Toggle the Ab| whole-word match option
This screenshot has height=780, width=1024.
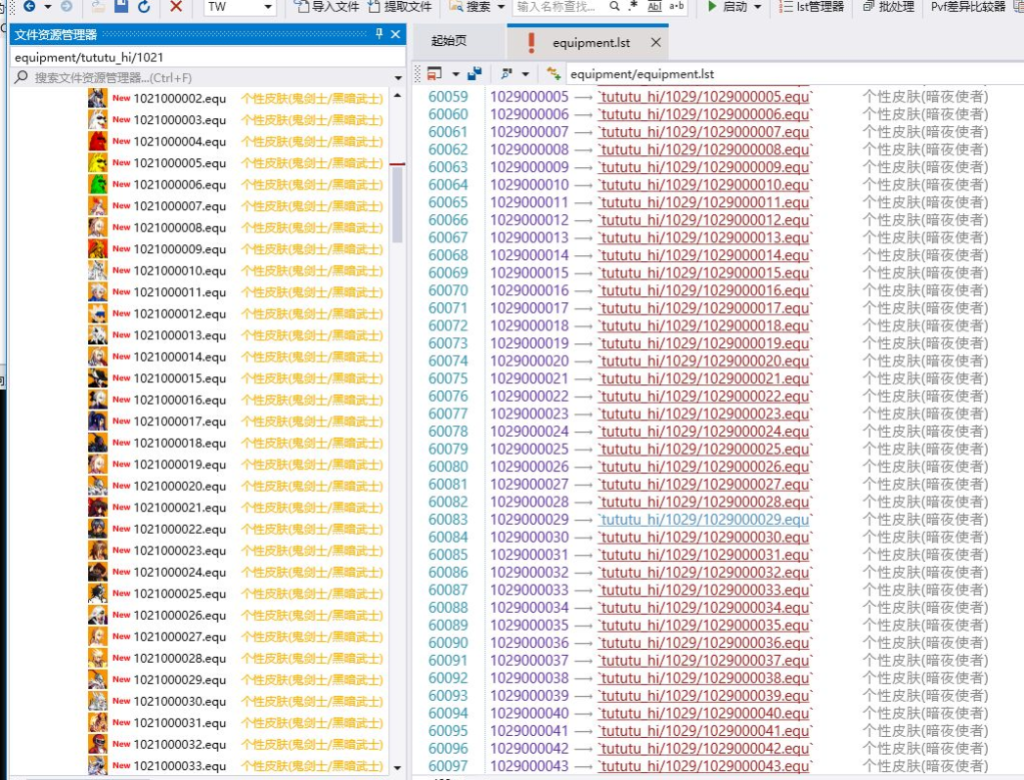coord(655,7)
